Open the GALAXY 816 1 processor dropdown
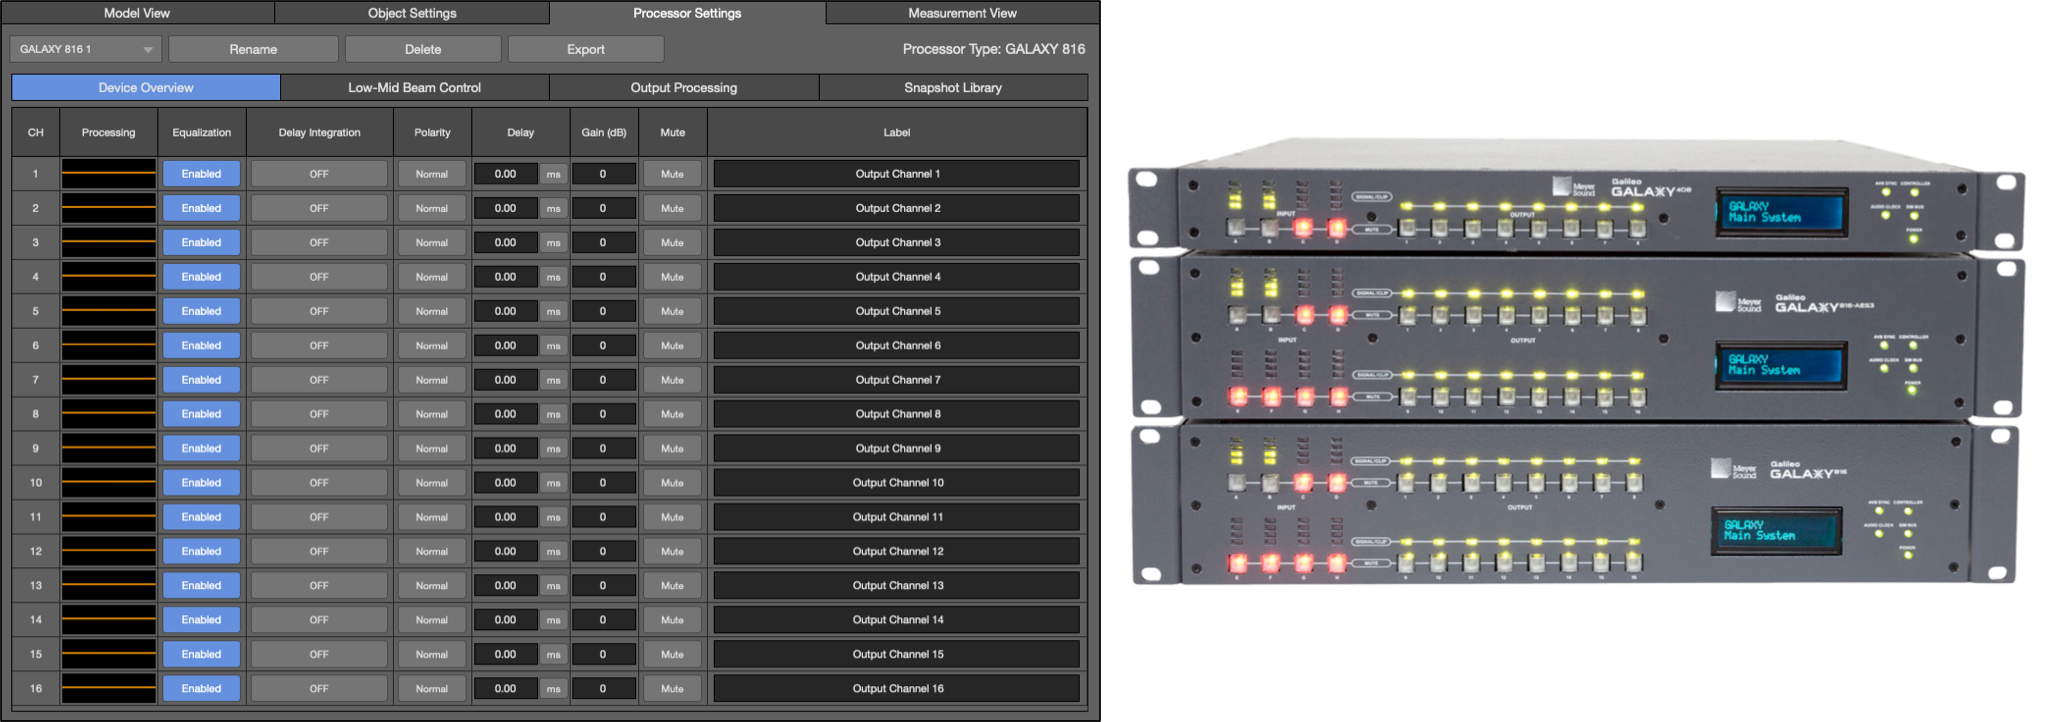 [x=85, y=49]
